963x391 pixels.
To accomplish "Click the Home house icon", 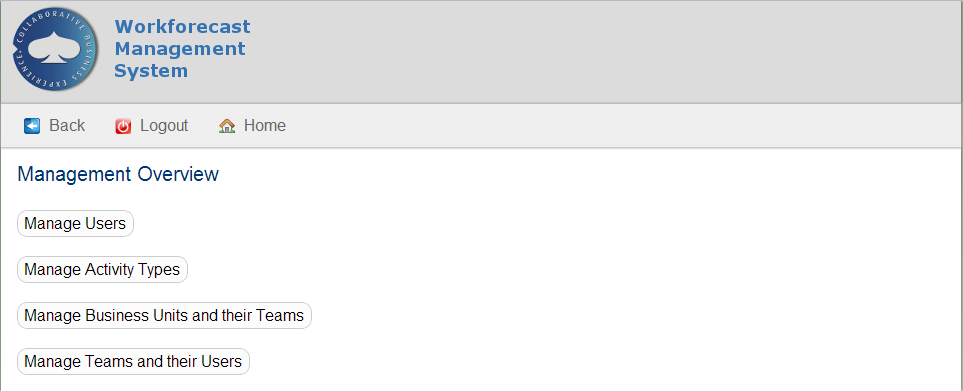I will click(x=227, y=126).
